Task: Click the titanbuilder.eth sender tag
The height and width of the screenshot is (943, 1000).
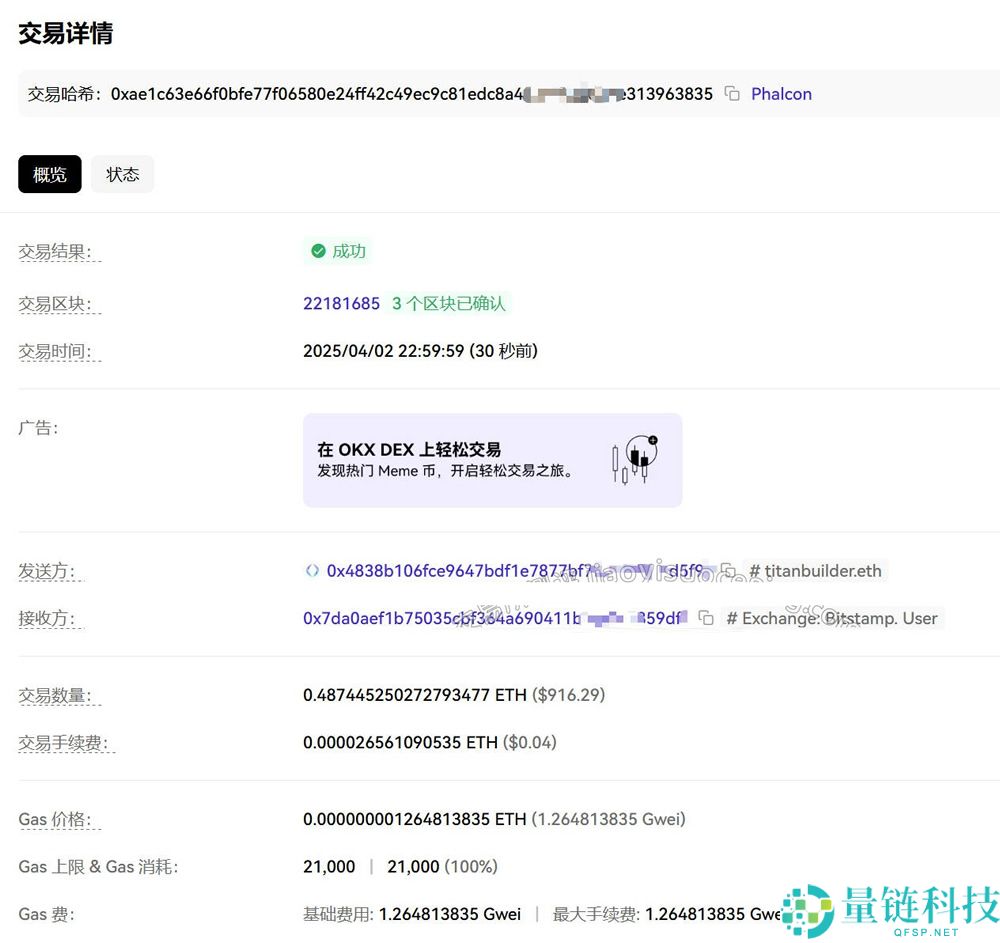Action: 815,571
